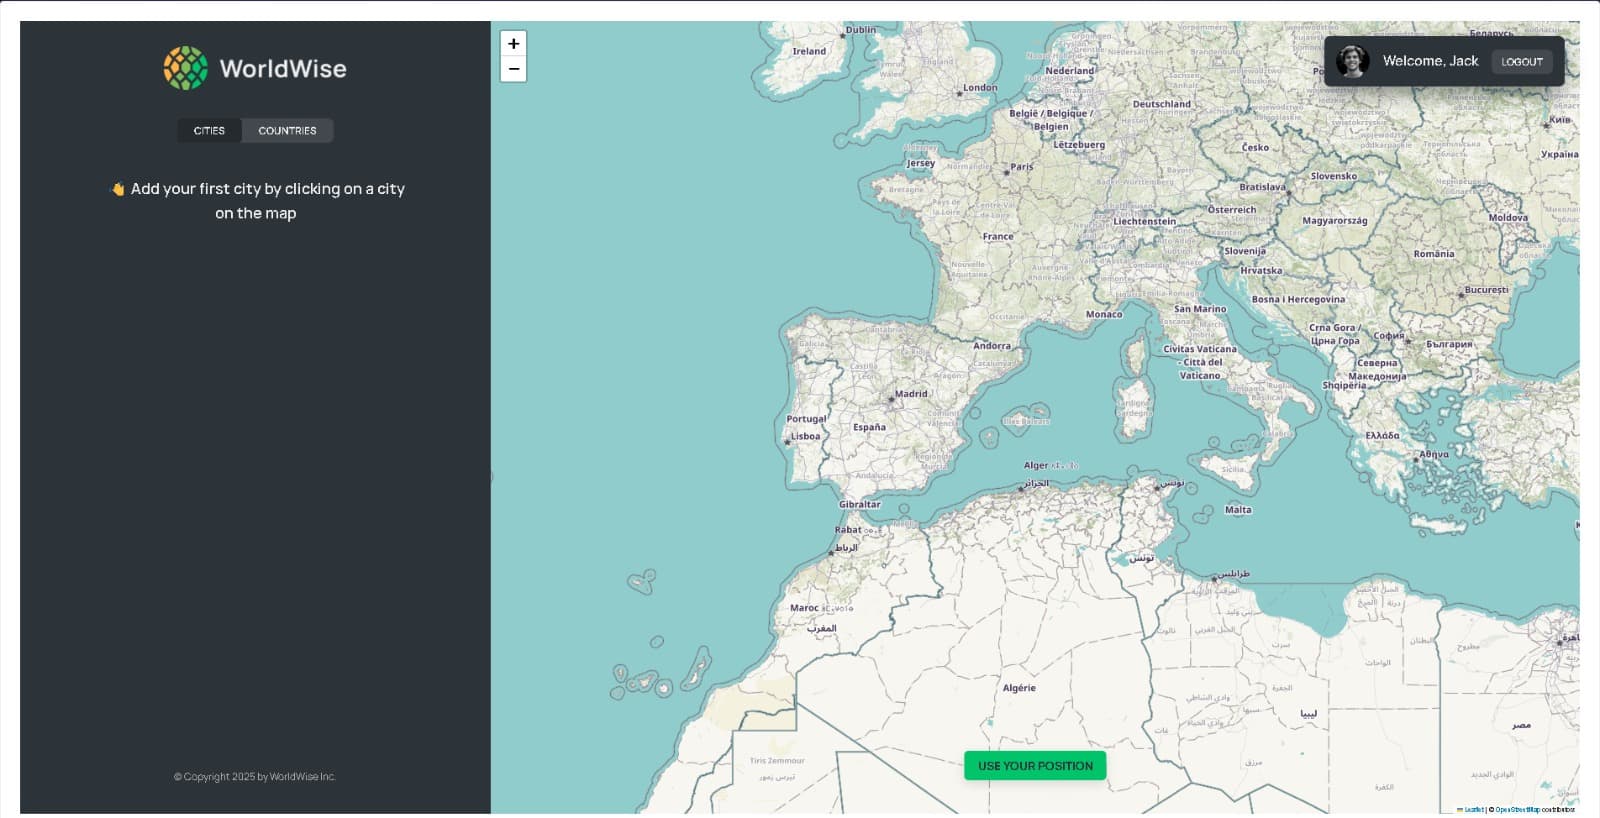Click Lisboa on the map

805,436
